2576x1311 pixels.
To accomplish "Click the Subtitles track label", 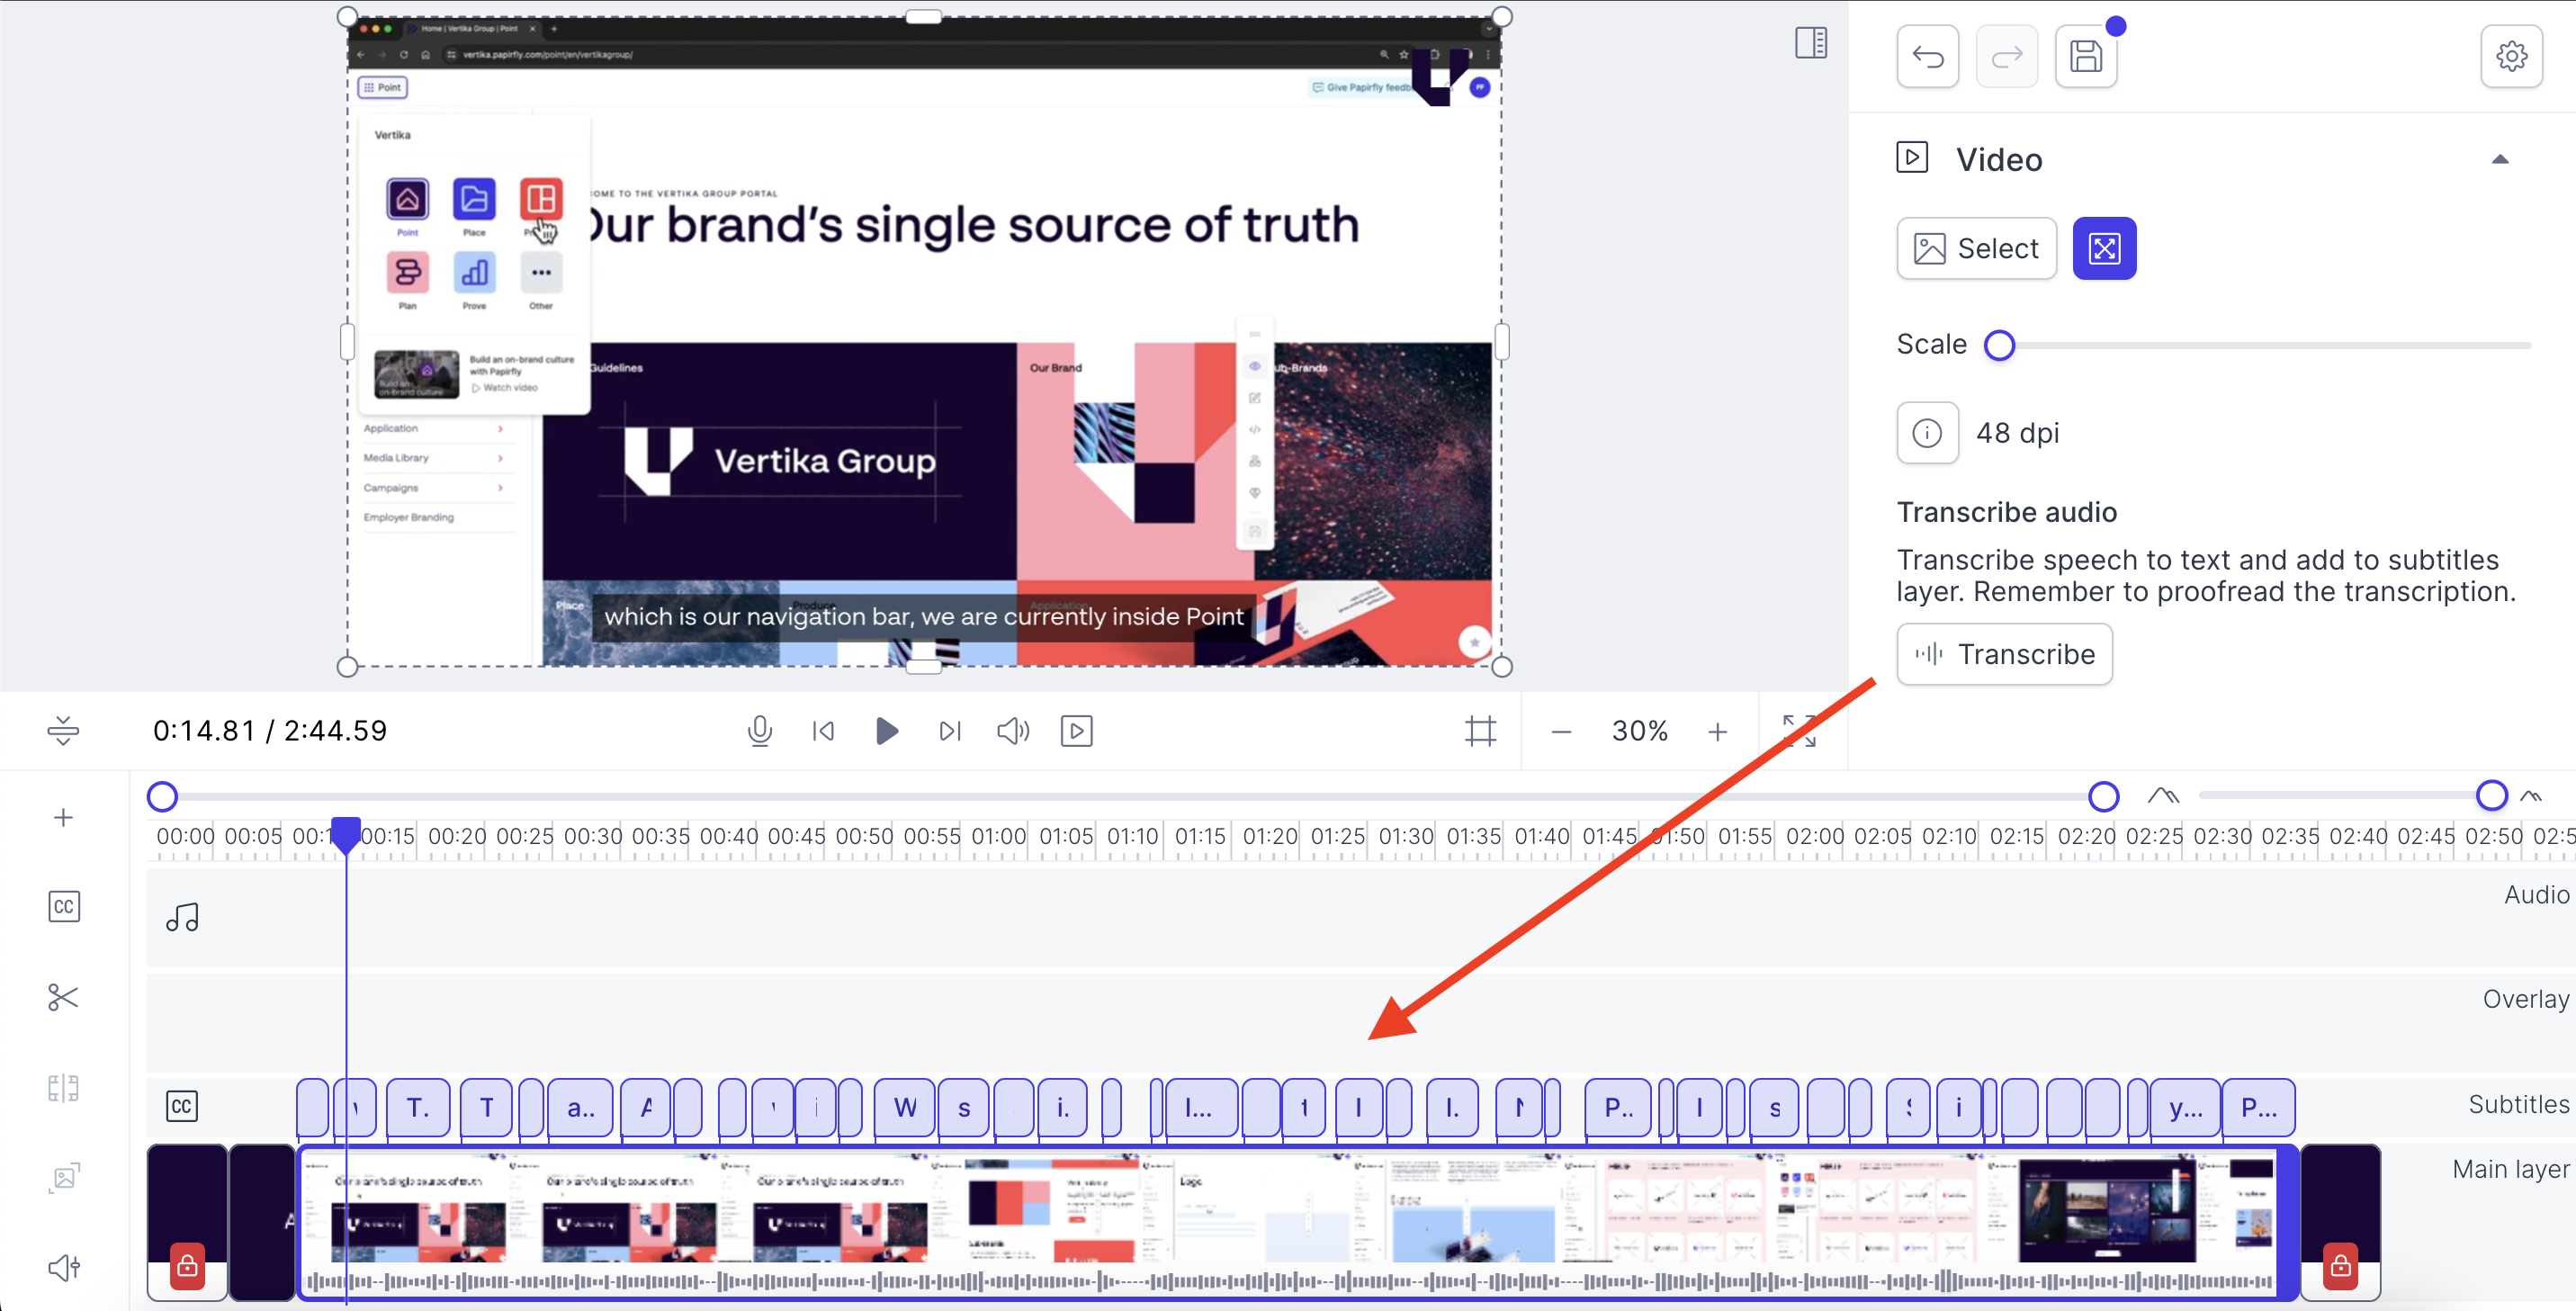I will pyautogui.click(x=2518, y=1104).
